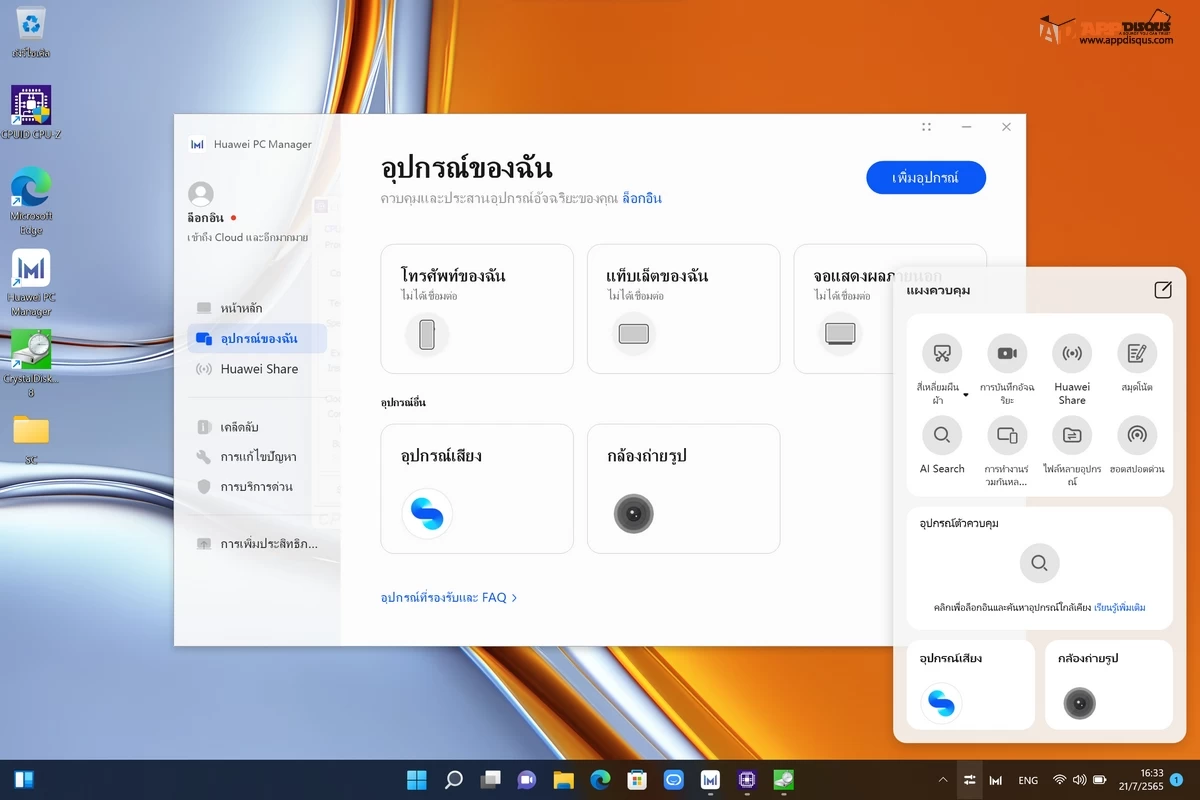Open the notepad (สมุดโน้ต) icon in control panel
The image size is (1200, 800).
1137,353
